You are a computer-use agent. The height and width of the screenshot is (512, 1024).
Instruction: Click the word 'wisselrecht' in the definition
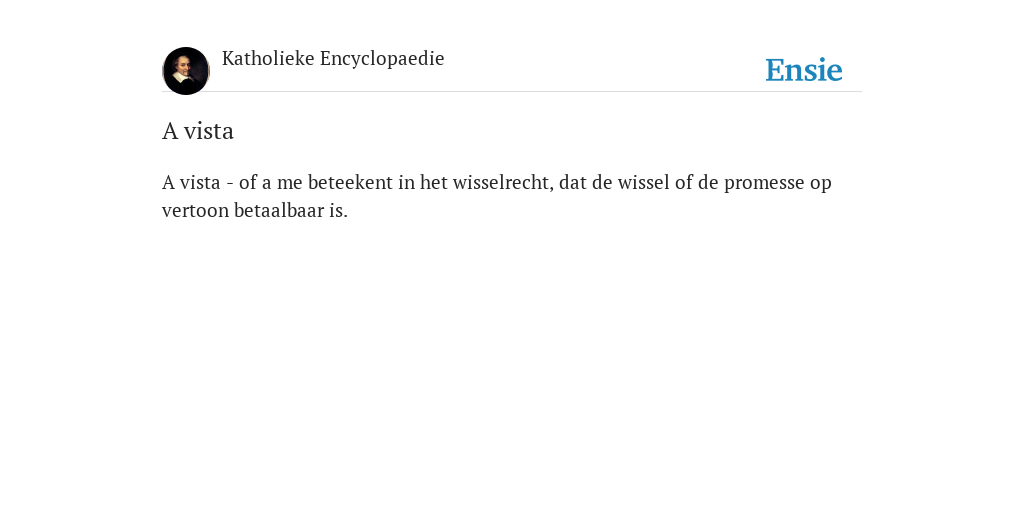(x=504, y=182)
